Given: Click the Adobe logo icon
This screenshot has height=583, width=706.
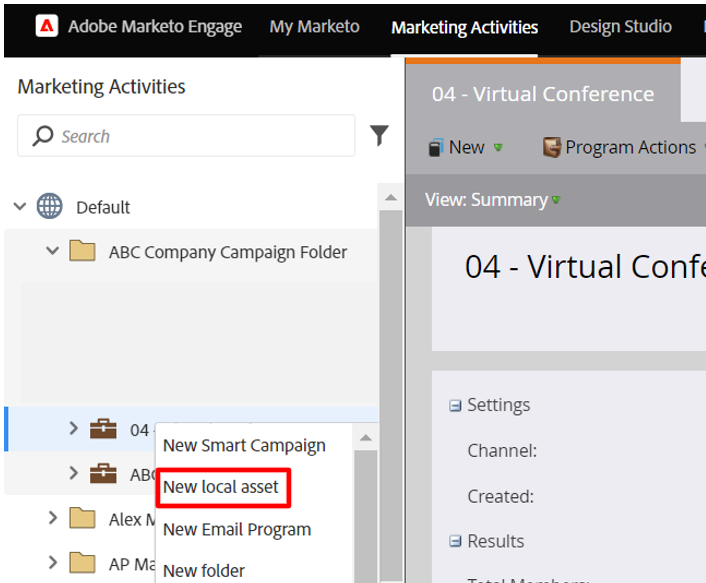Looking at the screenshot, I should 47,26.
